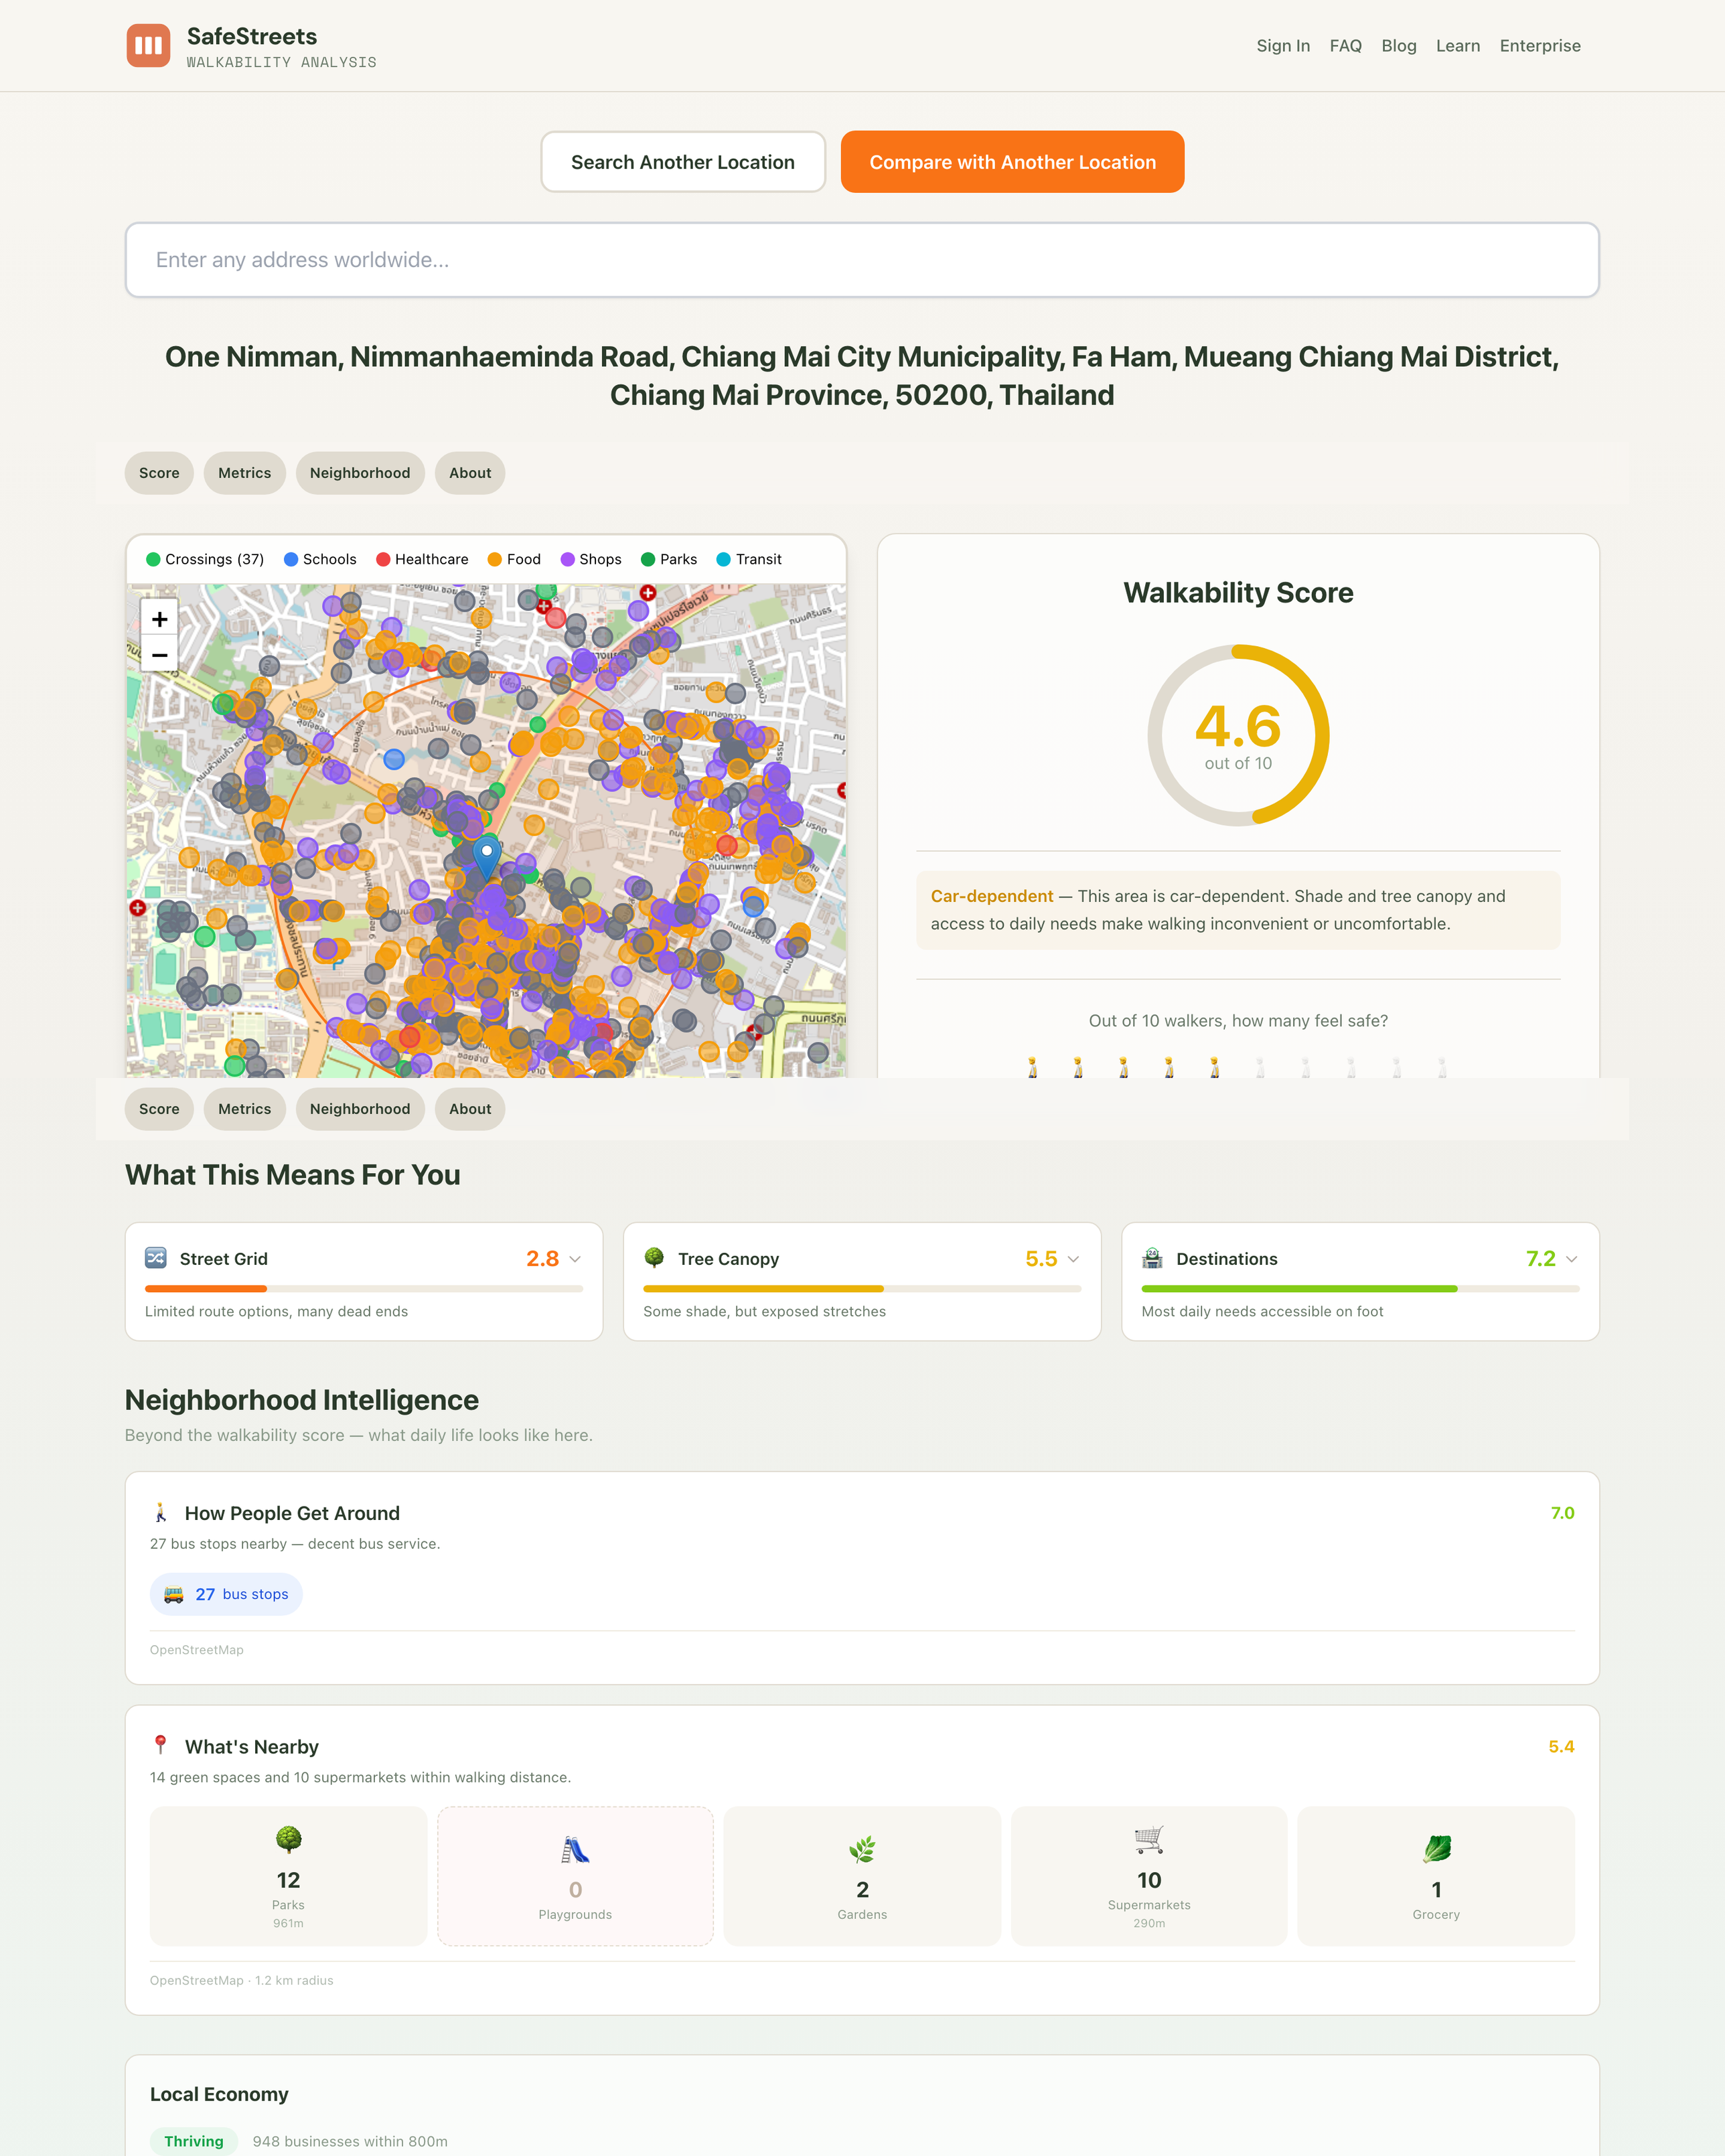Toggle the Healthcare legend filter

coord(422,559)
